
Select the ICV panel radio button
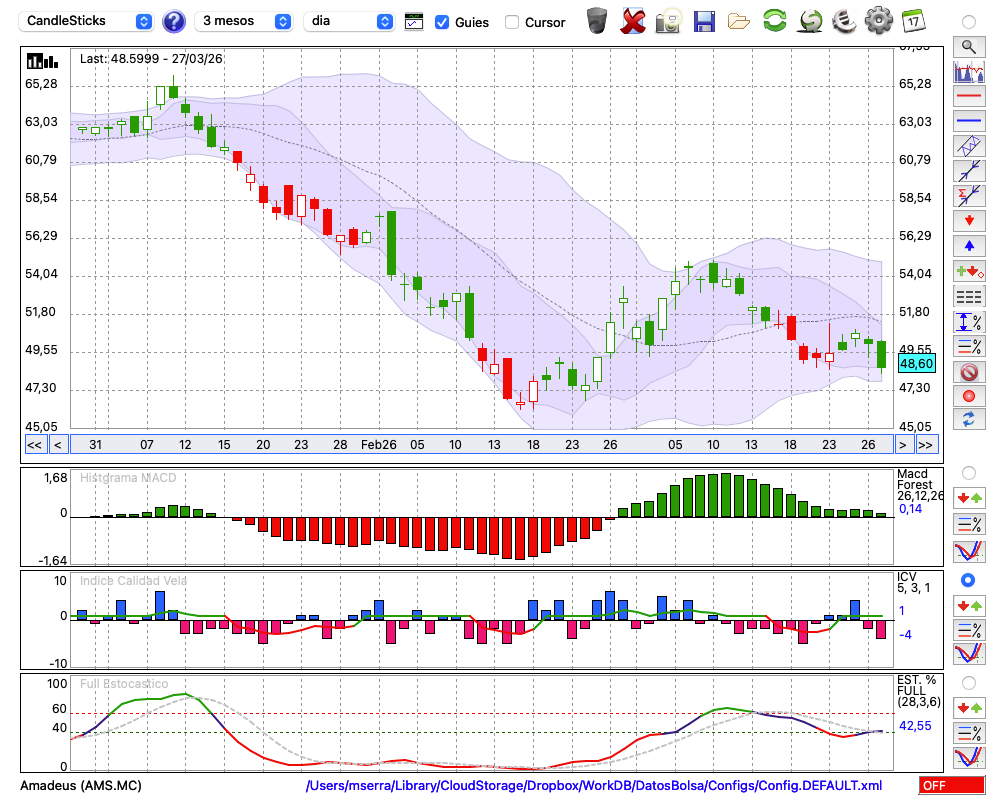point(969,581)
